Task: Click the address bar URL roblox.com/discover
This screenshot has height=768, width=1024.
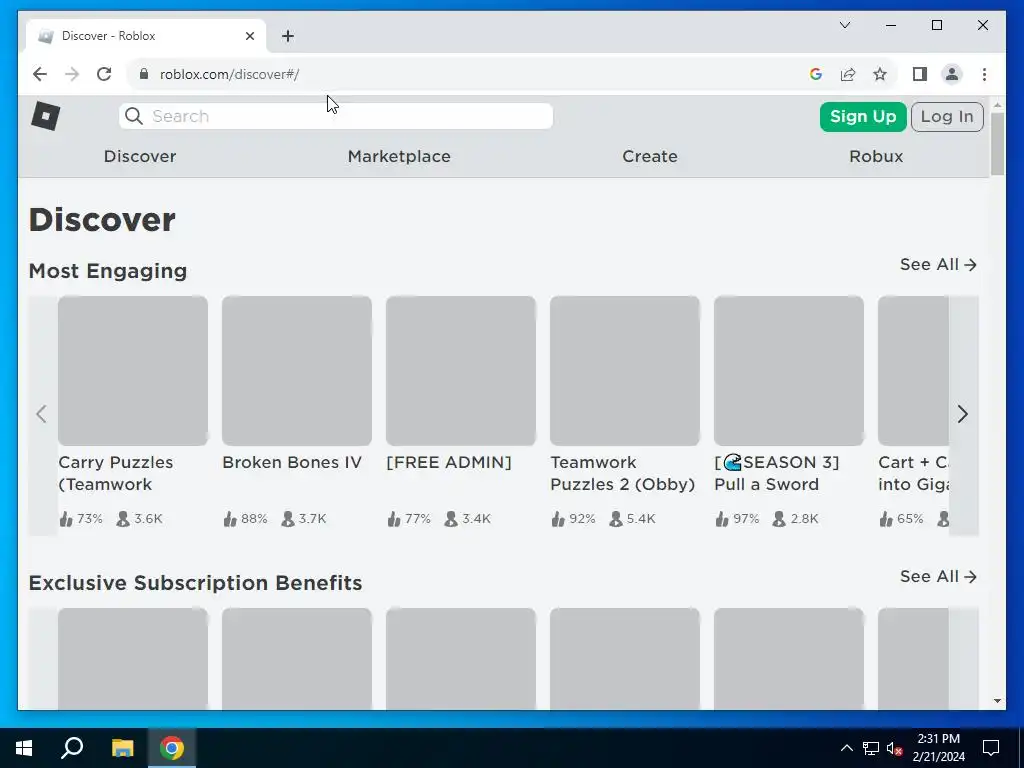Action: pyautogui.click(x=229, y=74)
